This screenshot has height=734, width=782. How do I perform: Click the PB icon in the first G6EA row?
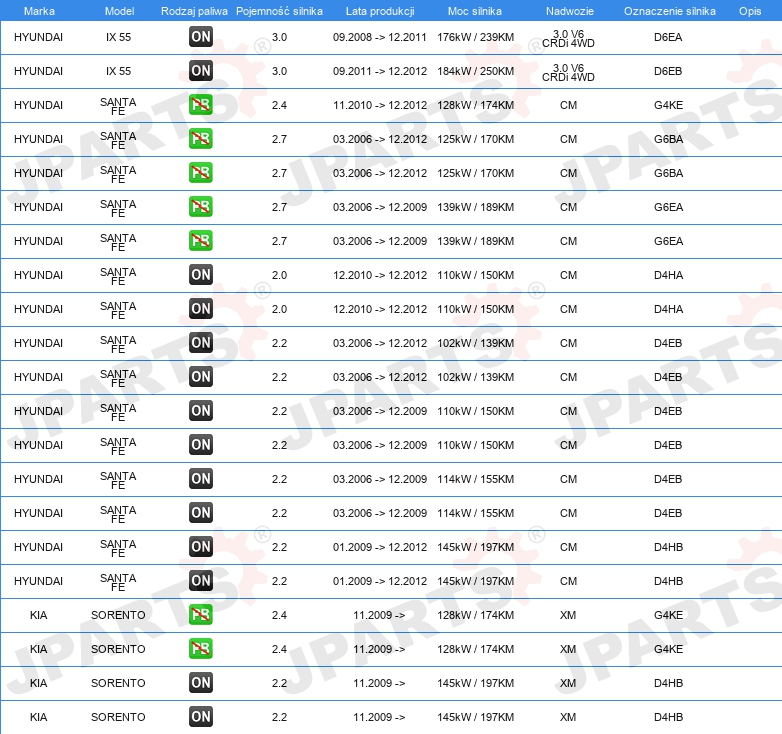(201, 206)
